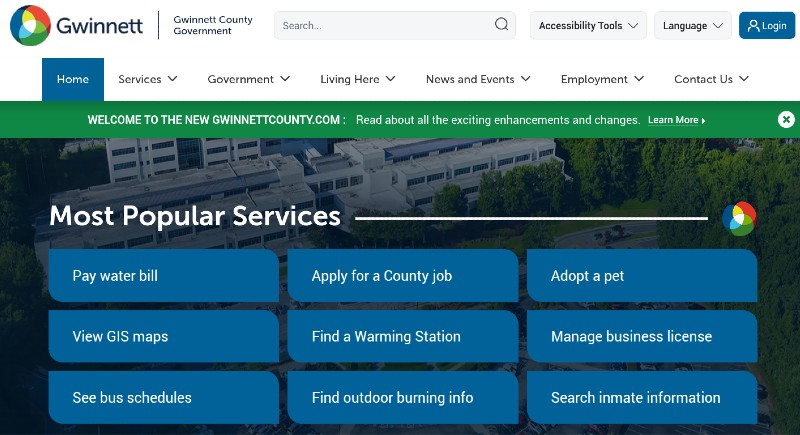Expand the Accessibility Tools dropdown
The image size is (800, 435).
(x=588, y=26)
